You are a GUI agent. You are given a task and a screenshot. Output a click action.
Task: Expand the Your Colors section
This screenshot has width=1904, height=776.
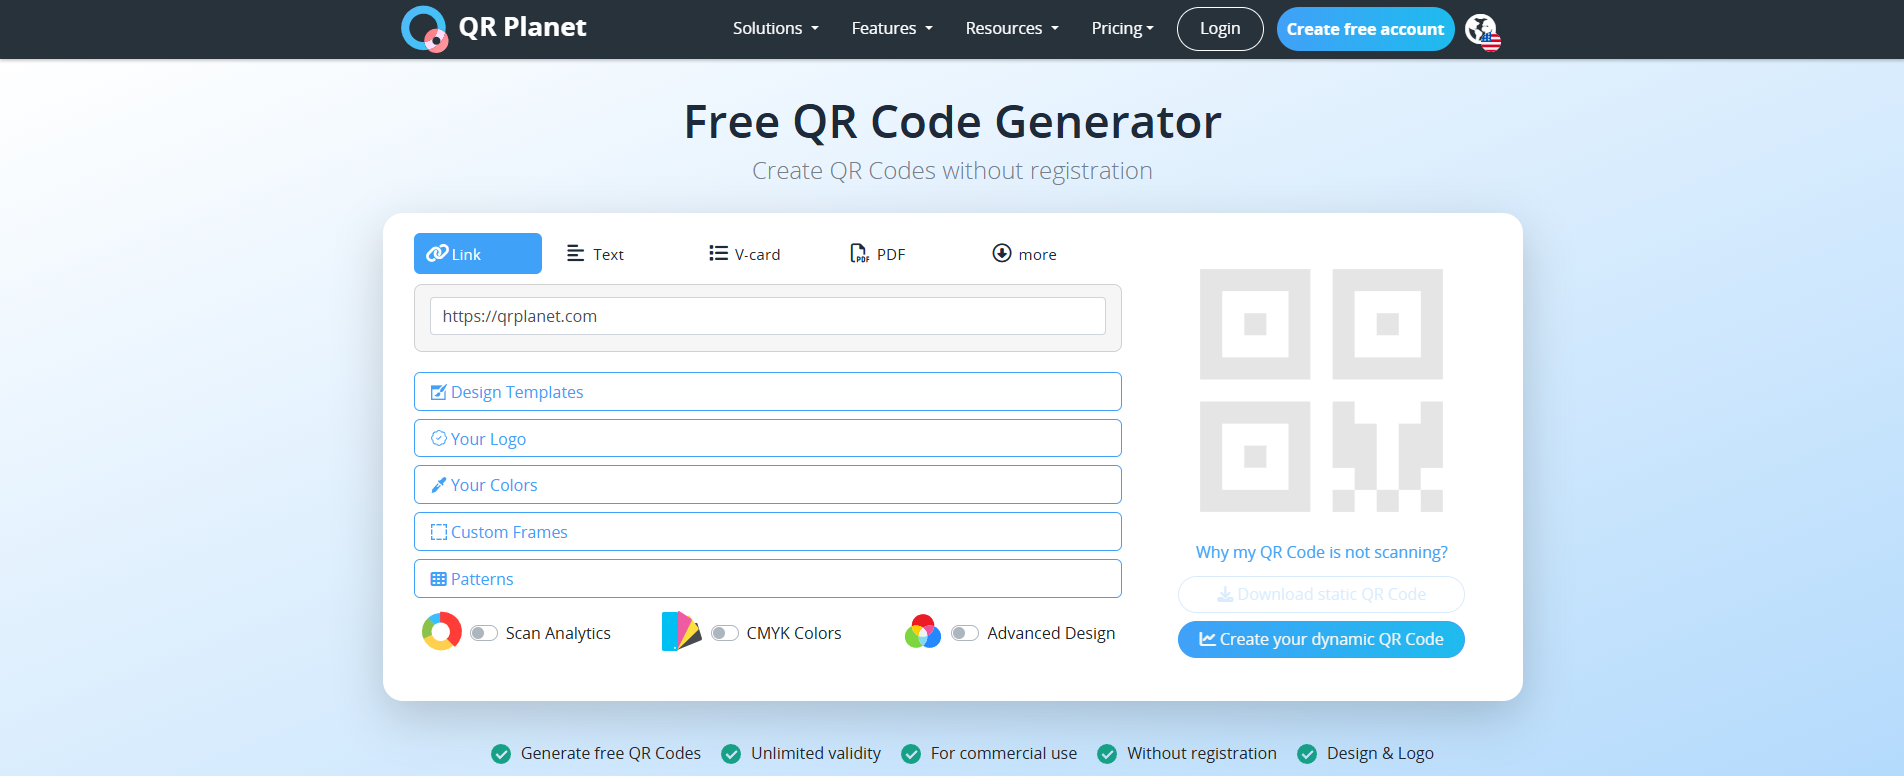pyautogui.click(x=768, y=485)
